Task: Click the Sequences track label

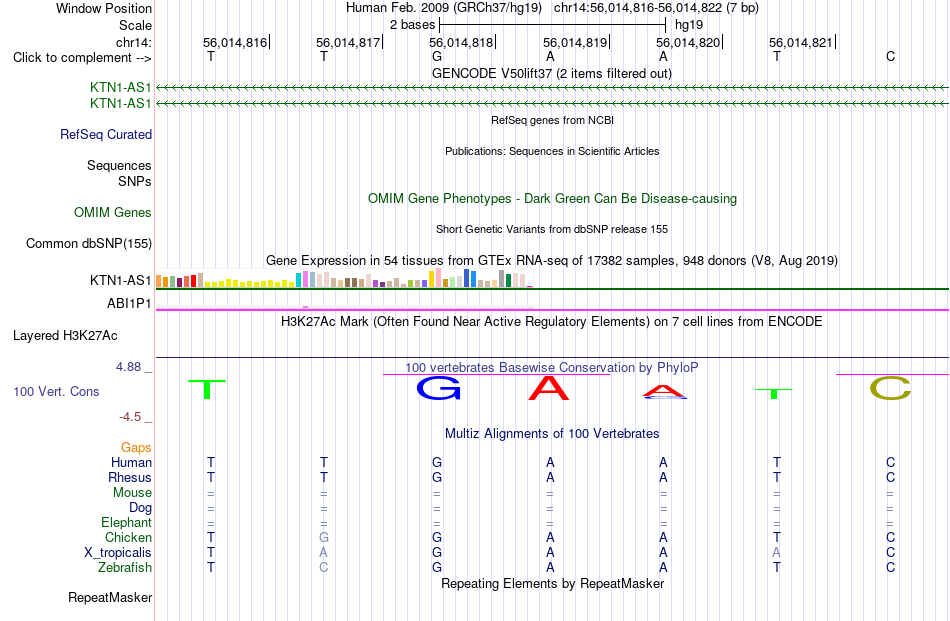Action: [119, 165]
